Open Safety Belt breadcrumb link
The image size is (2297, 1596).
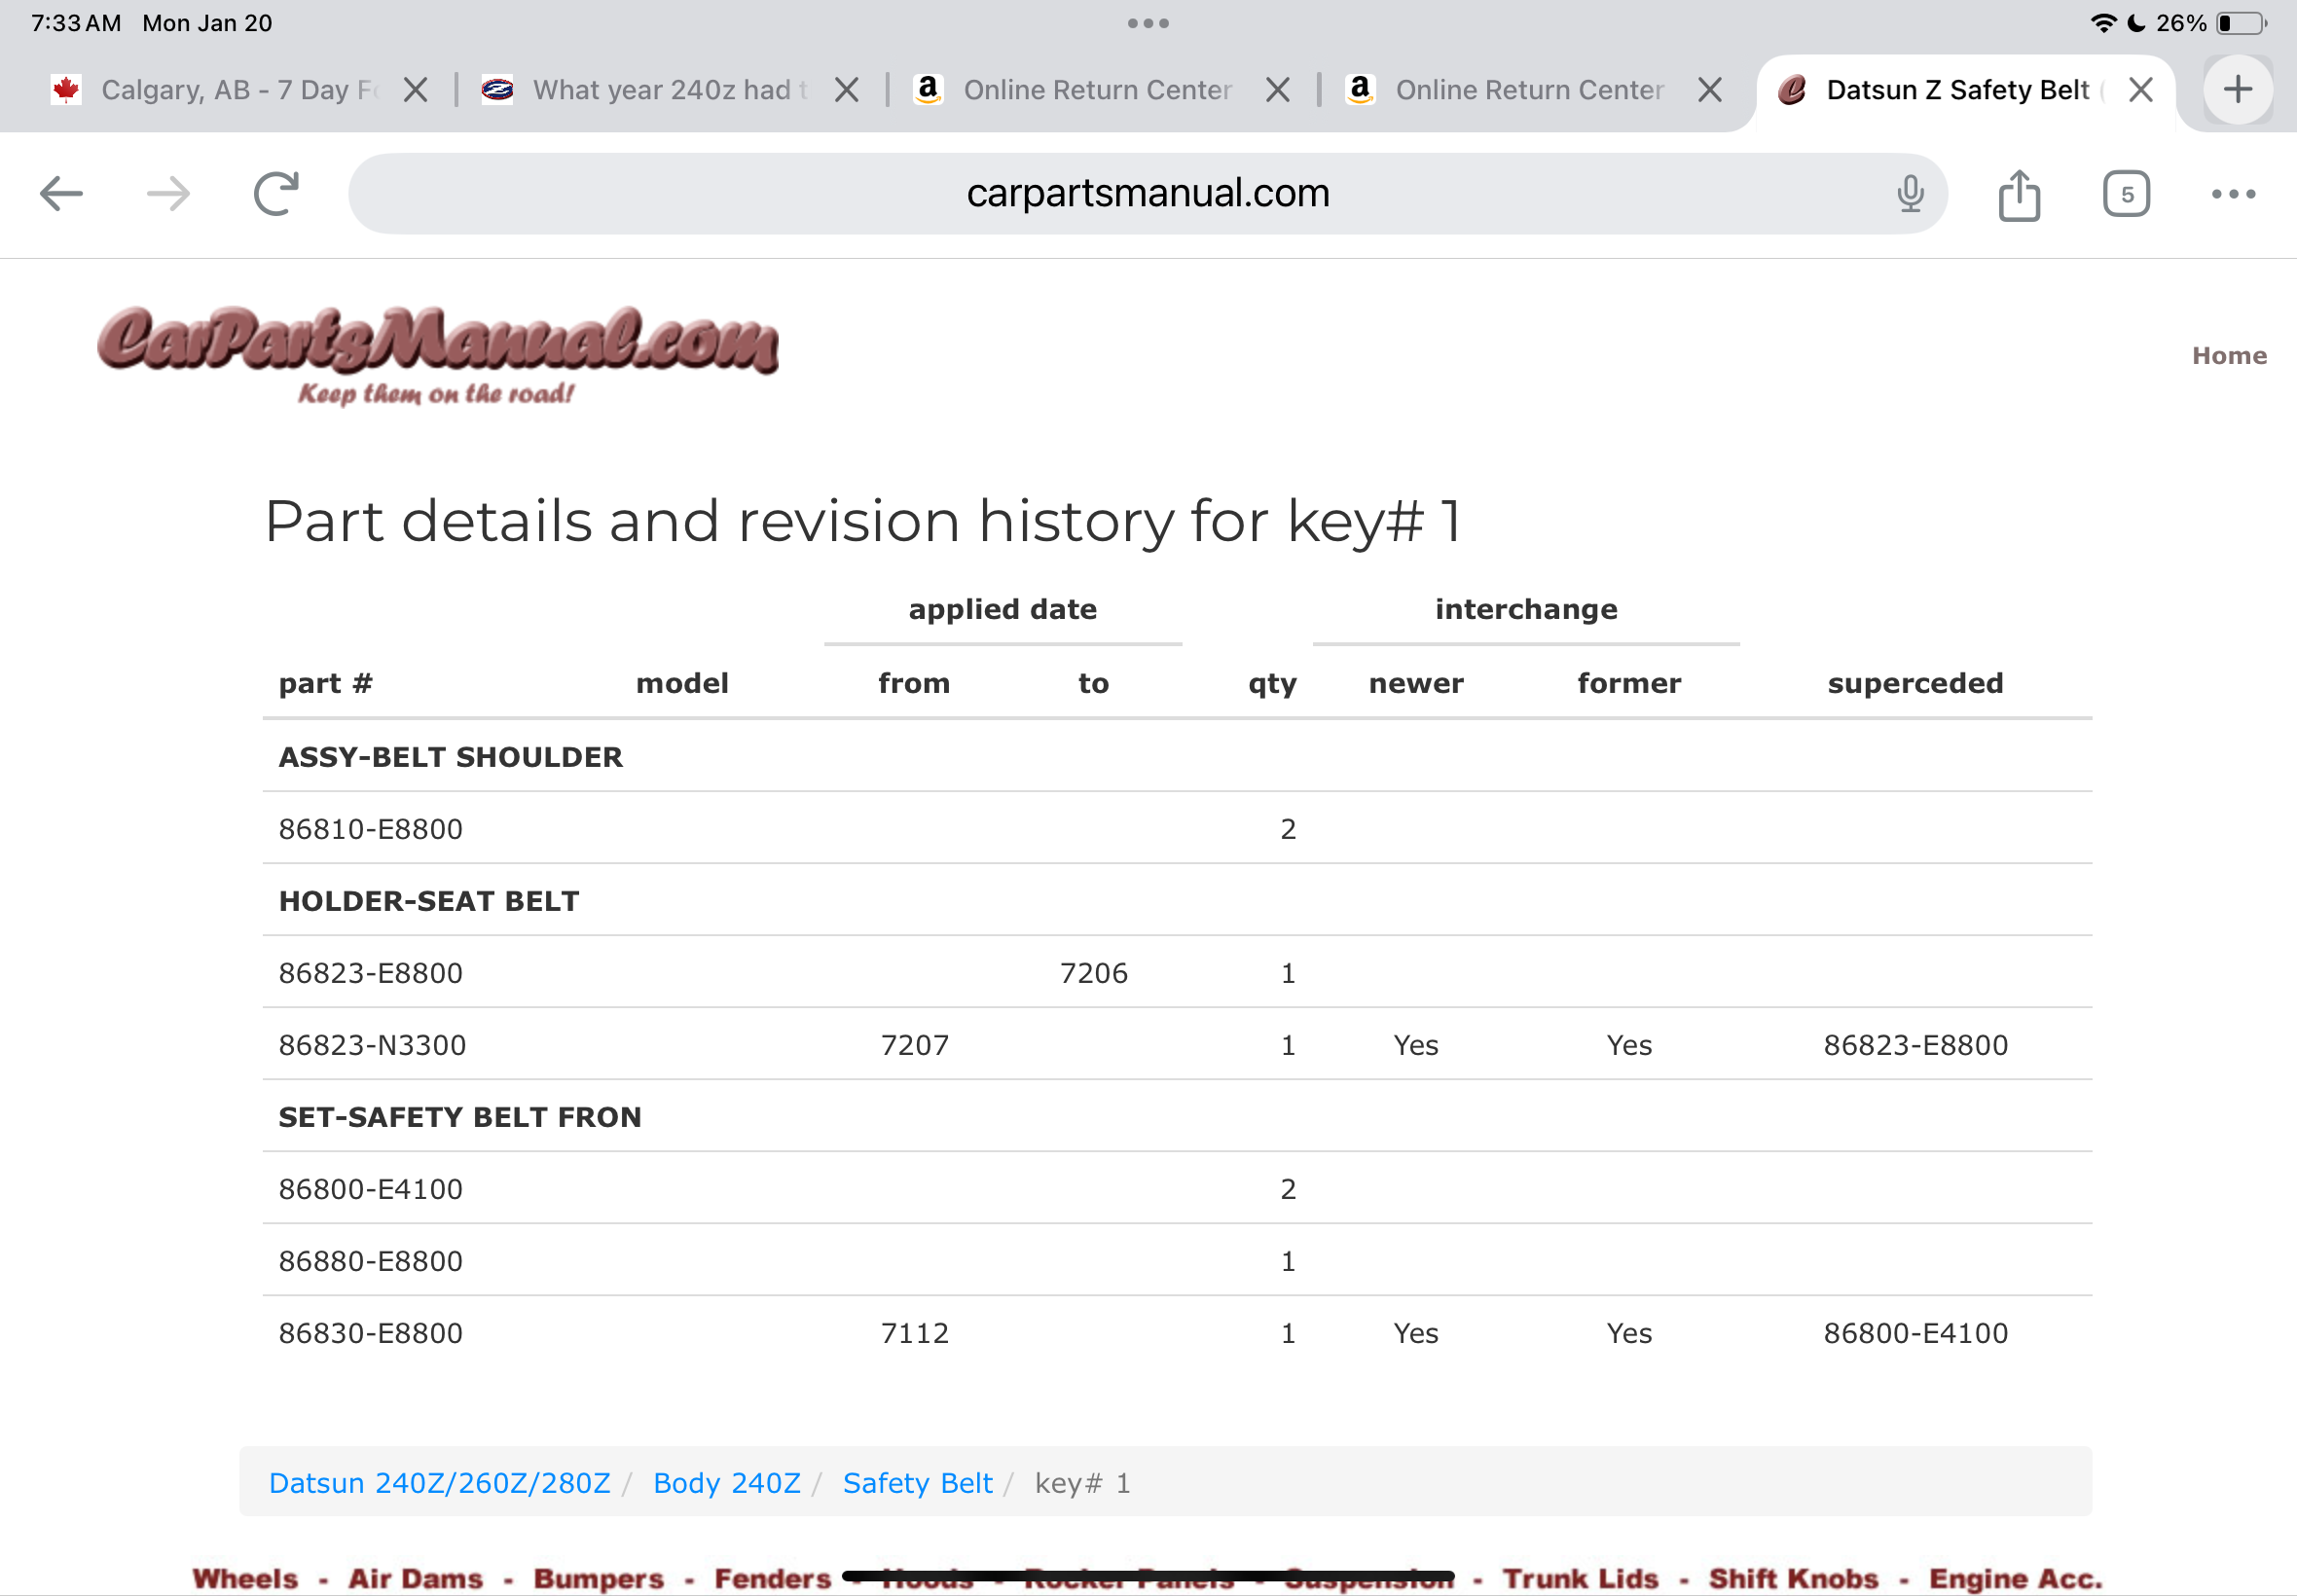pyautogui.click(x=917, y=1482)
